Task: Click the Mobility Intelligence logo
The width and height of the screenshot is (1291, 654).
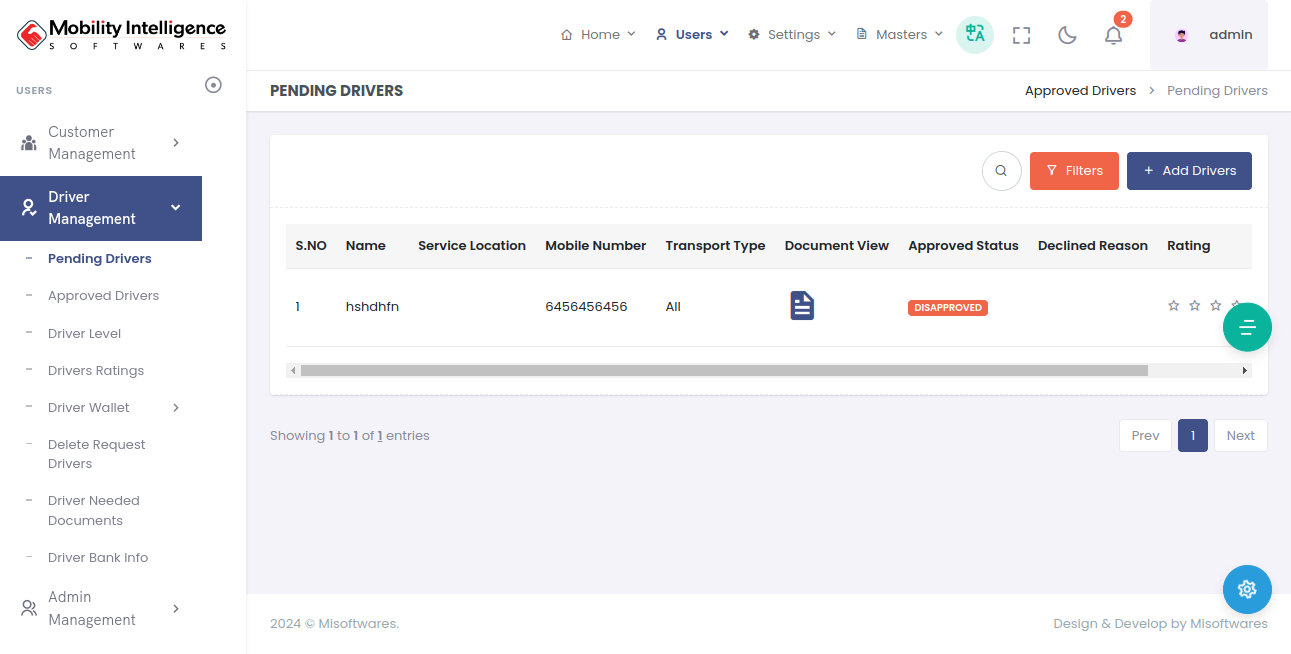Action: (122, 35)
